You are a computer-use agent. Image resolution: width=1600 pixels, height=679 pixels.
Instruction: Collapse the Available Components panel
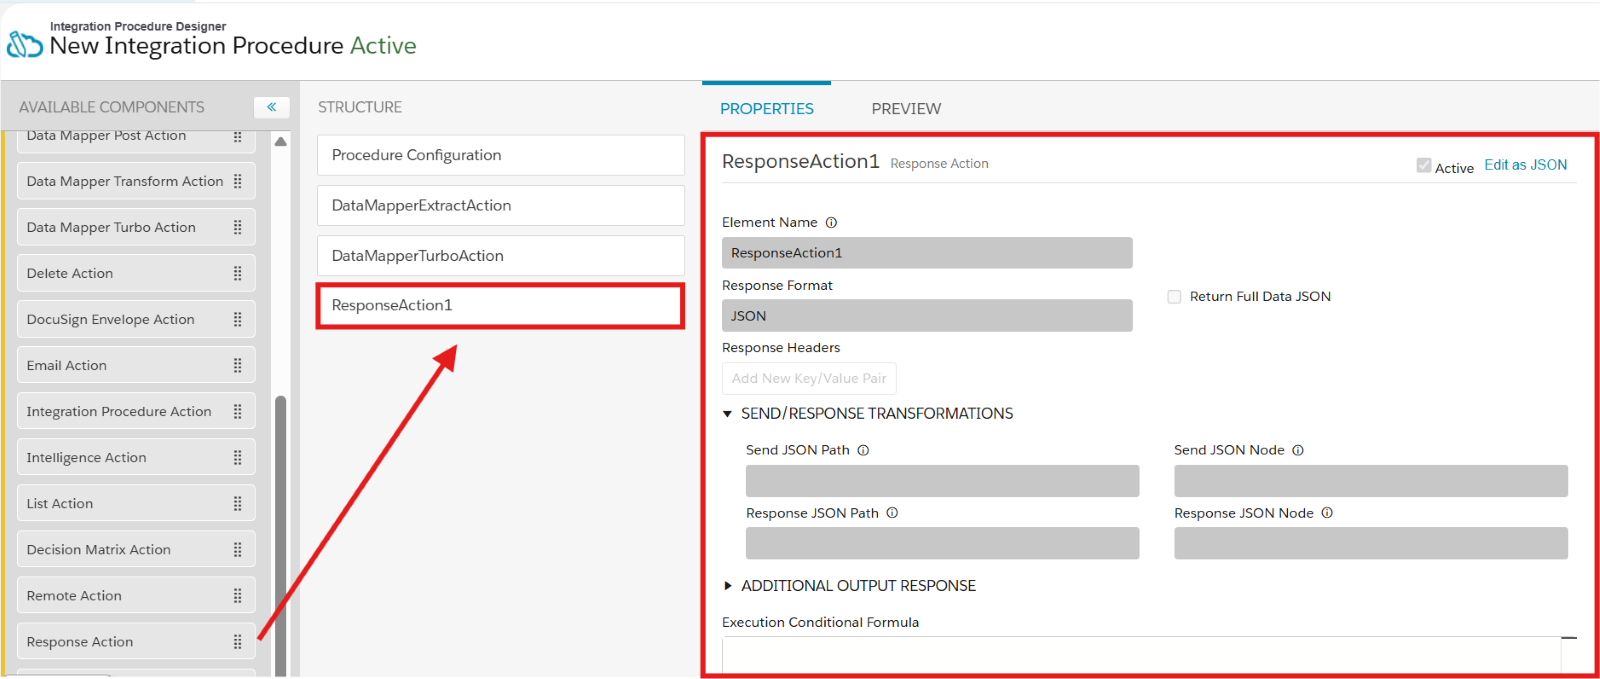(x=271, y=107)
